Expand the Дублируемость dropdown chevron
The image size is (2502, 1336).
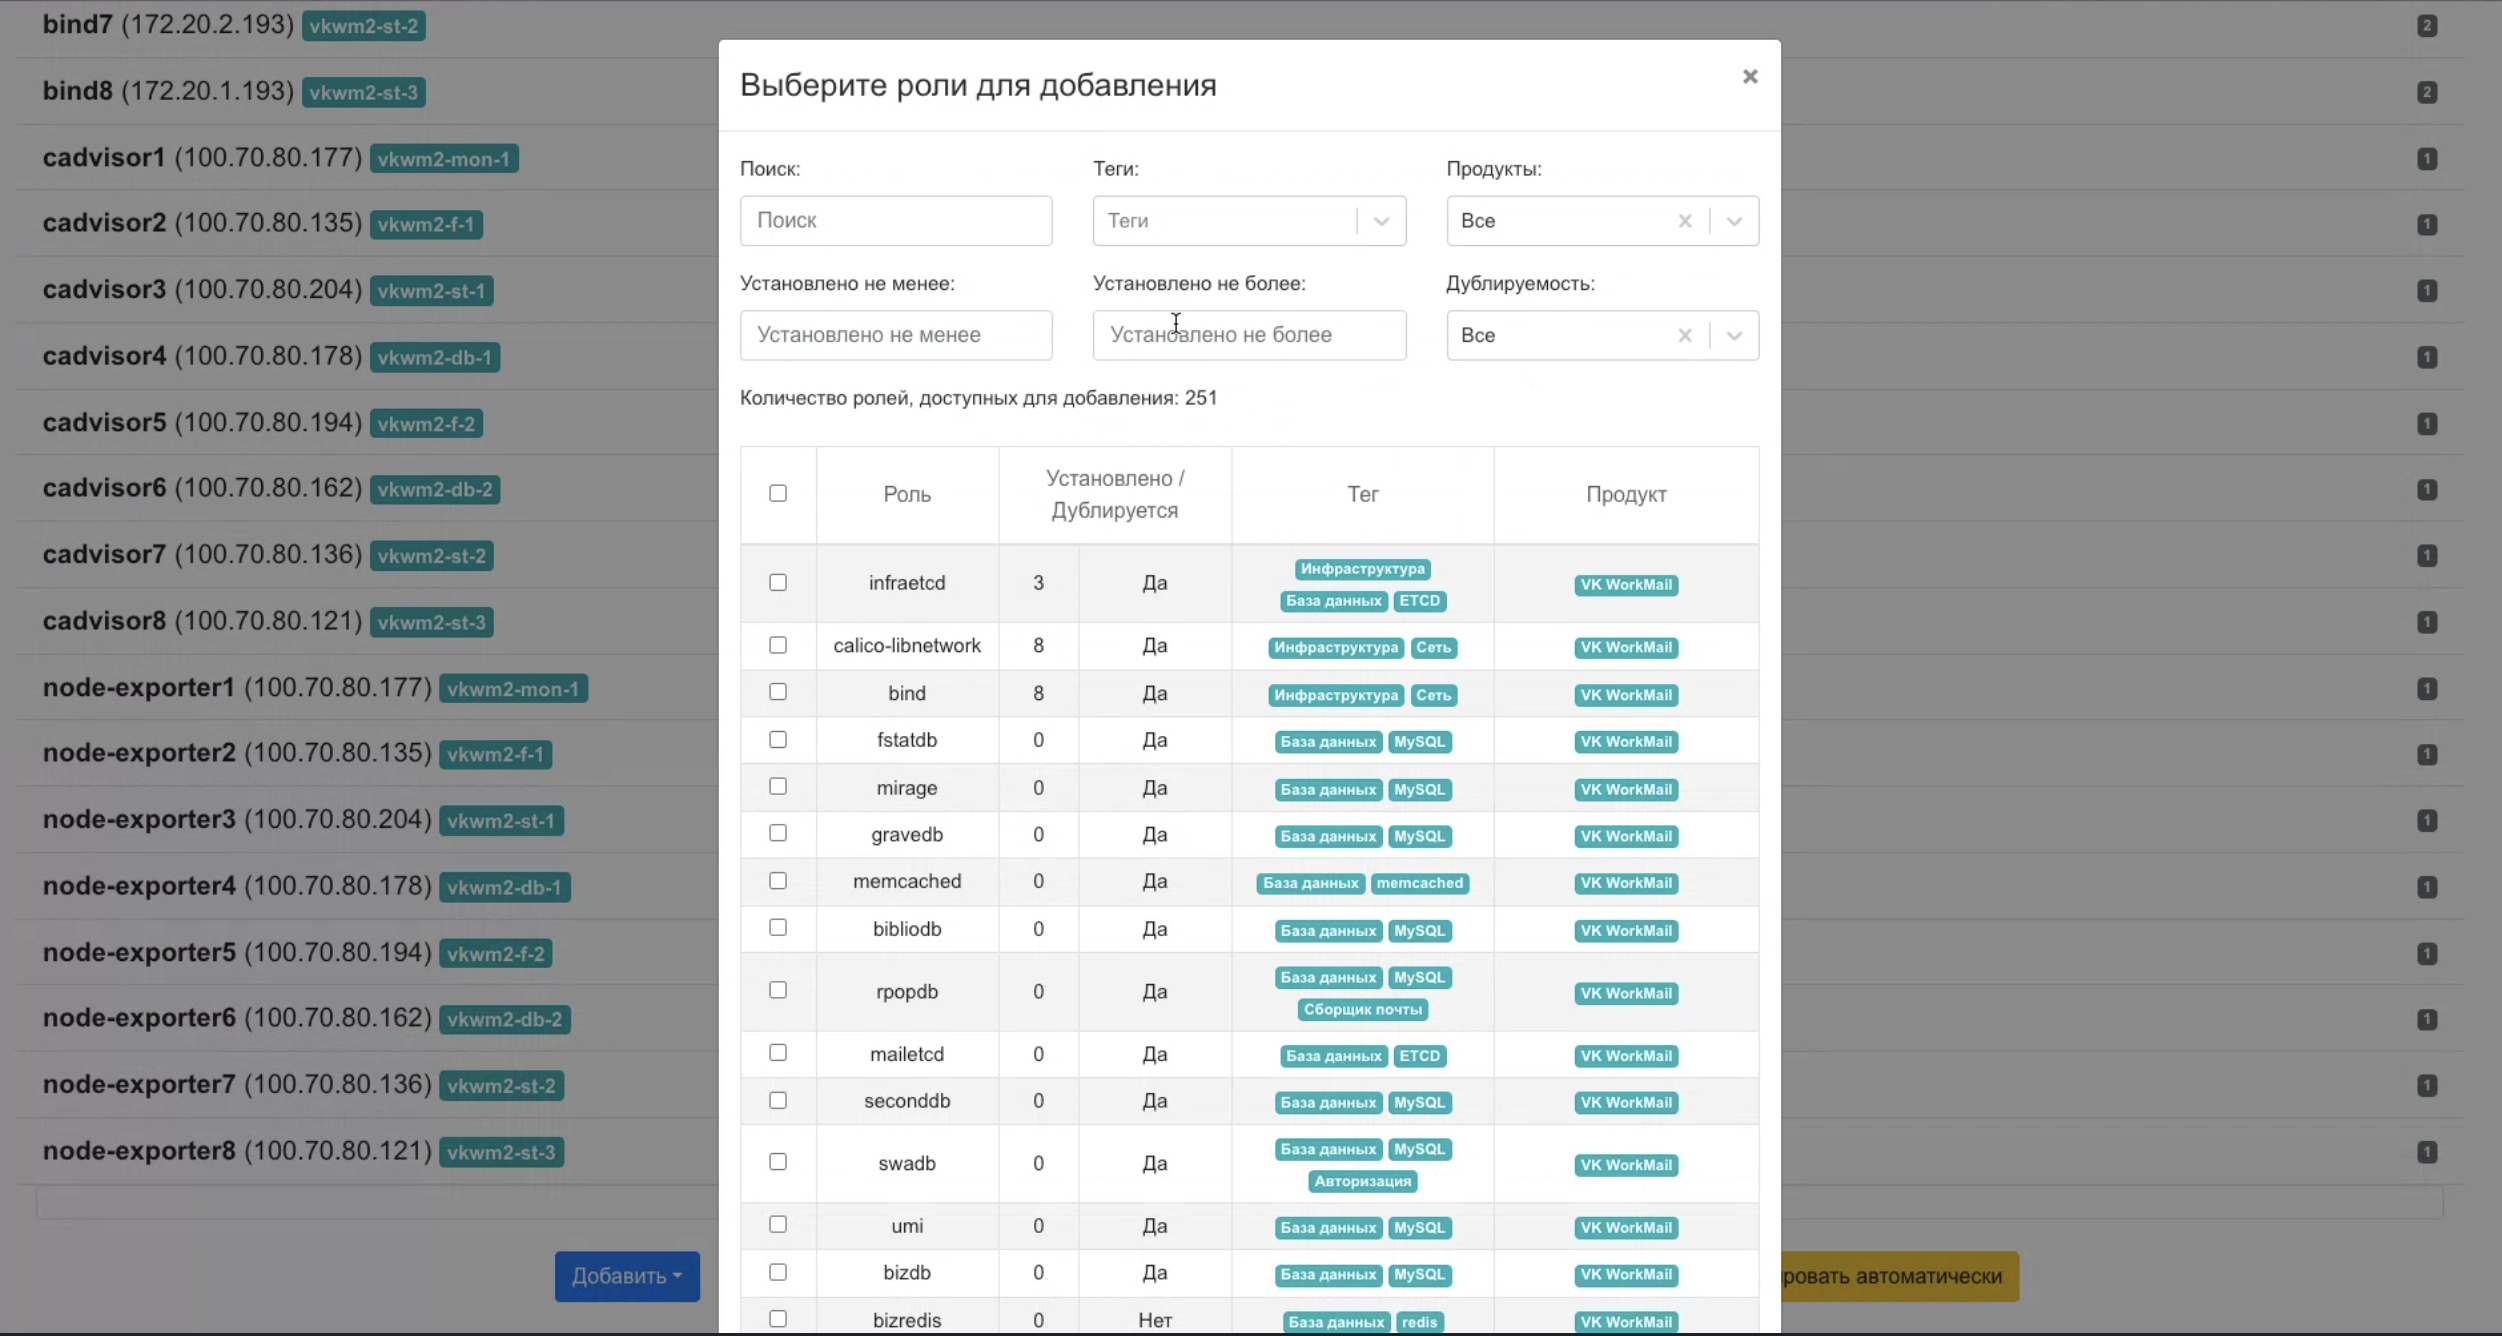[1734, 335]
